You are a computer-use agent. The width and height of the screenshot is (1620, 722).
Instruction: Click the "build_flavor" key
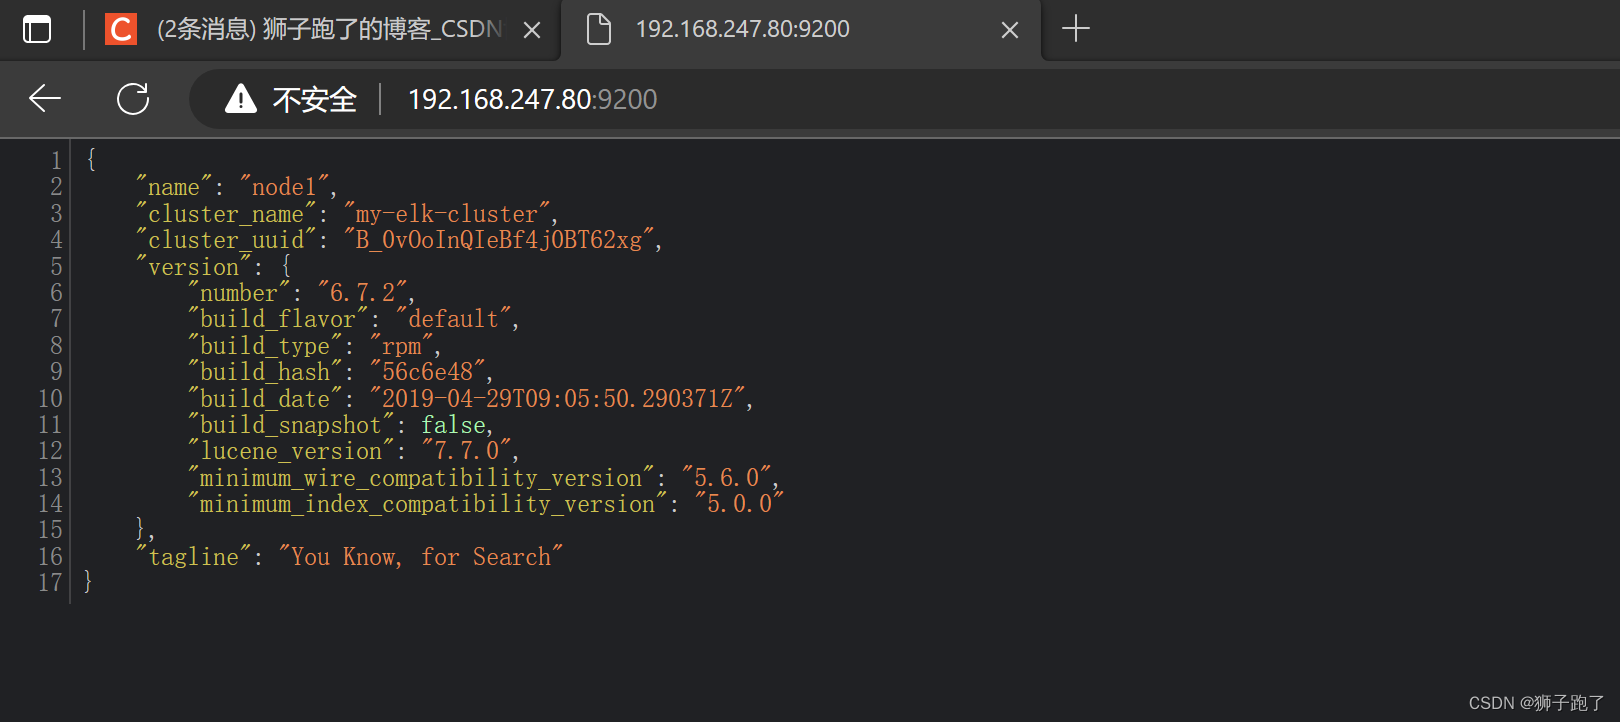278,319
